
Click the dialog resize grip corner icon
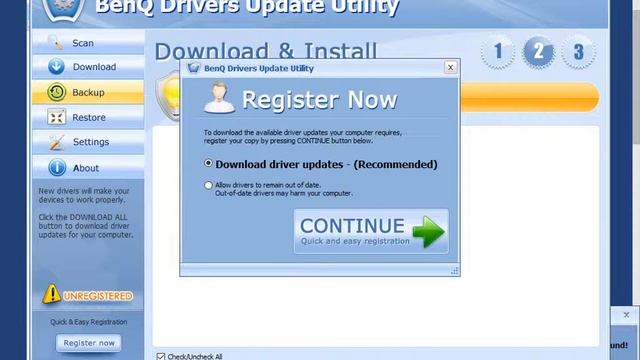click(x=455, y=271)
